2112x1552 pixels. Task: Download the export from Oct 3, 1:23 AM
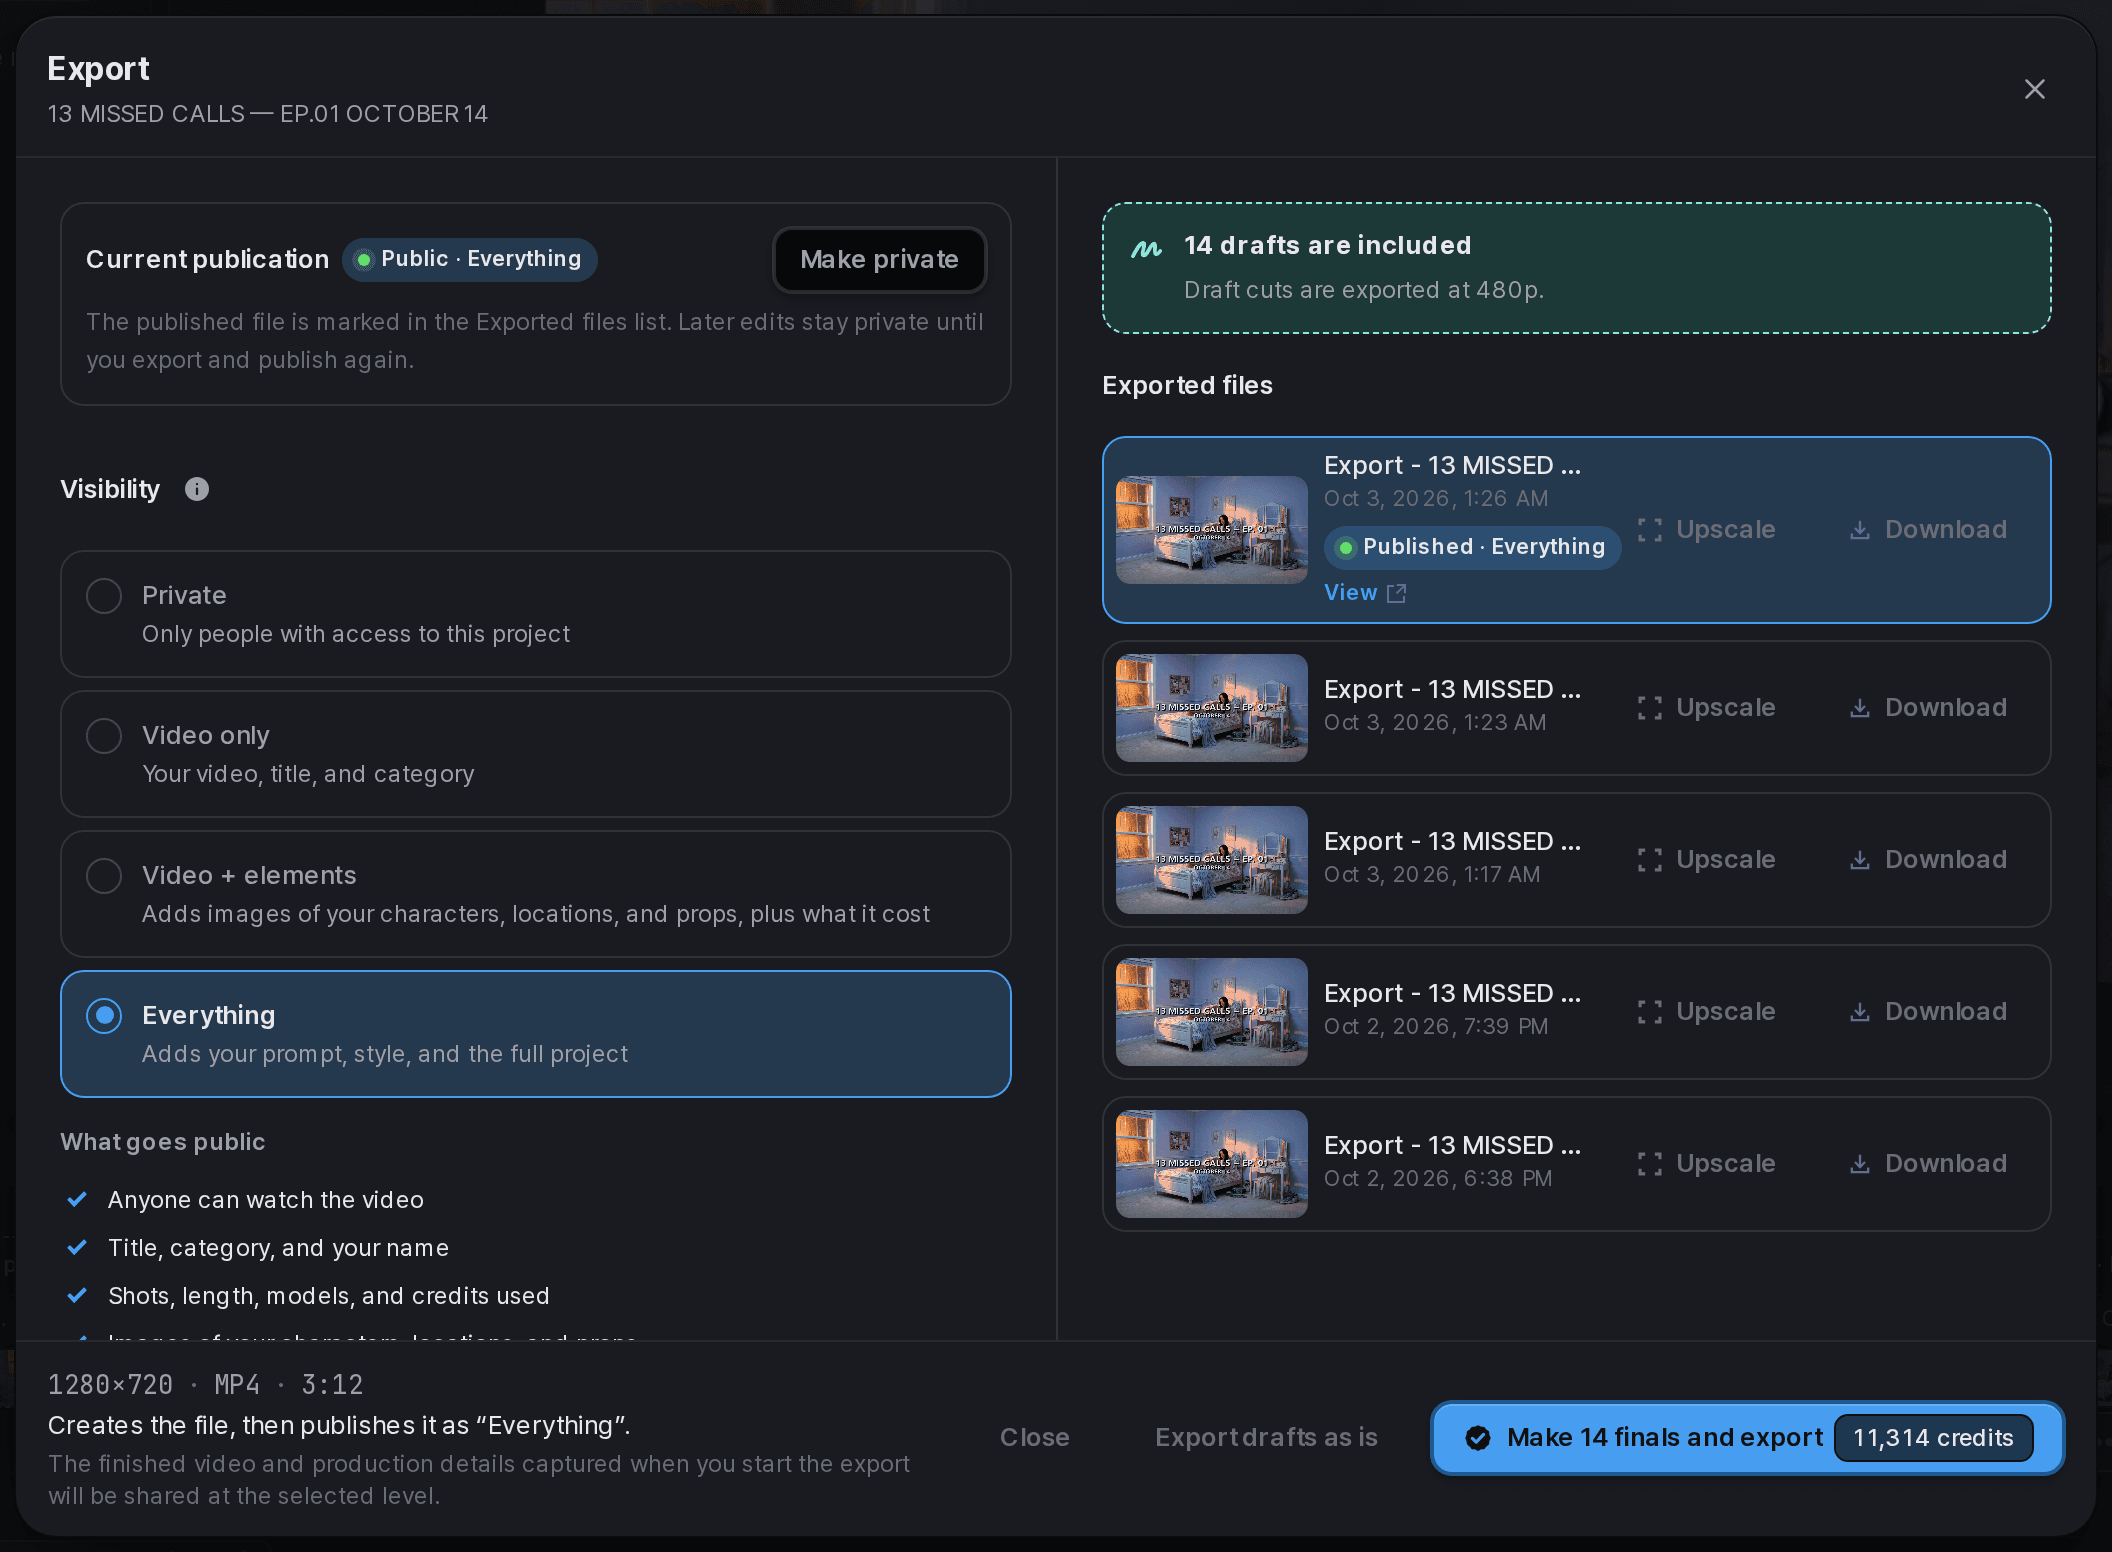[x=1928, y=708]
